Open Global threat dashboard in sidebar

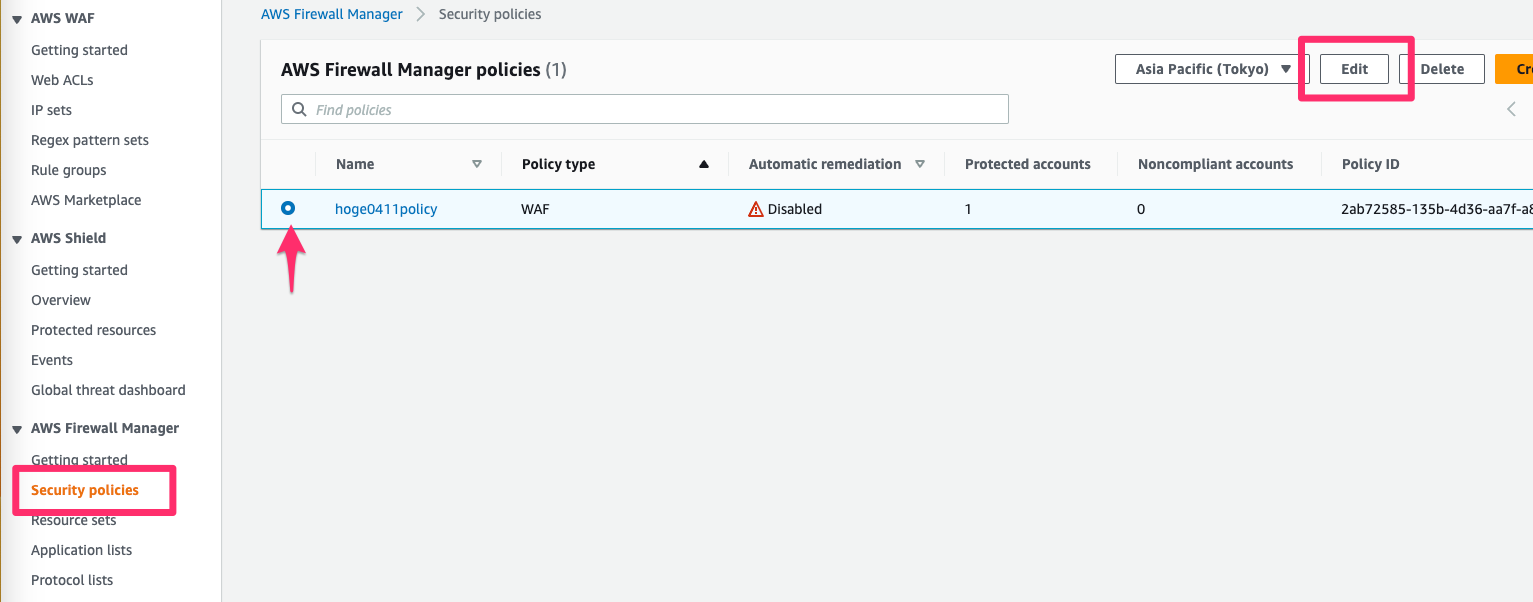(108, 390)
